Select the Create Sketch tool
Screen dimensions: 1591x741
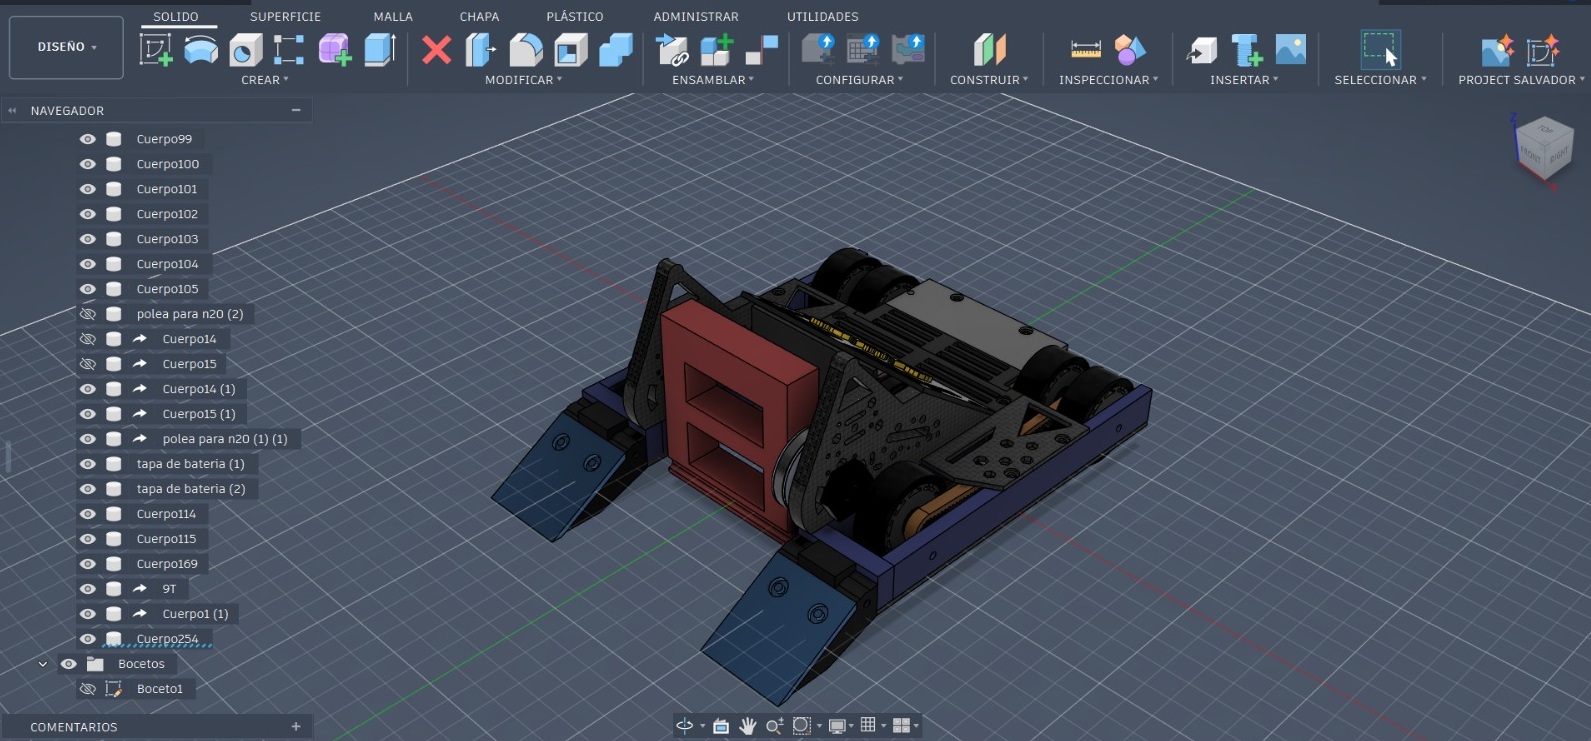156,49
